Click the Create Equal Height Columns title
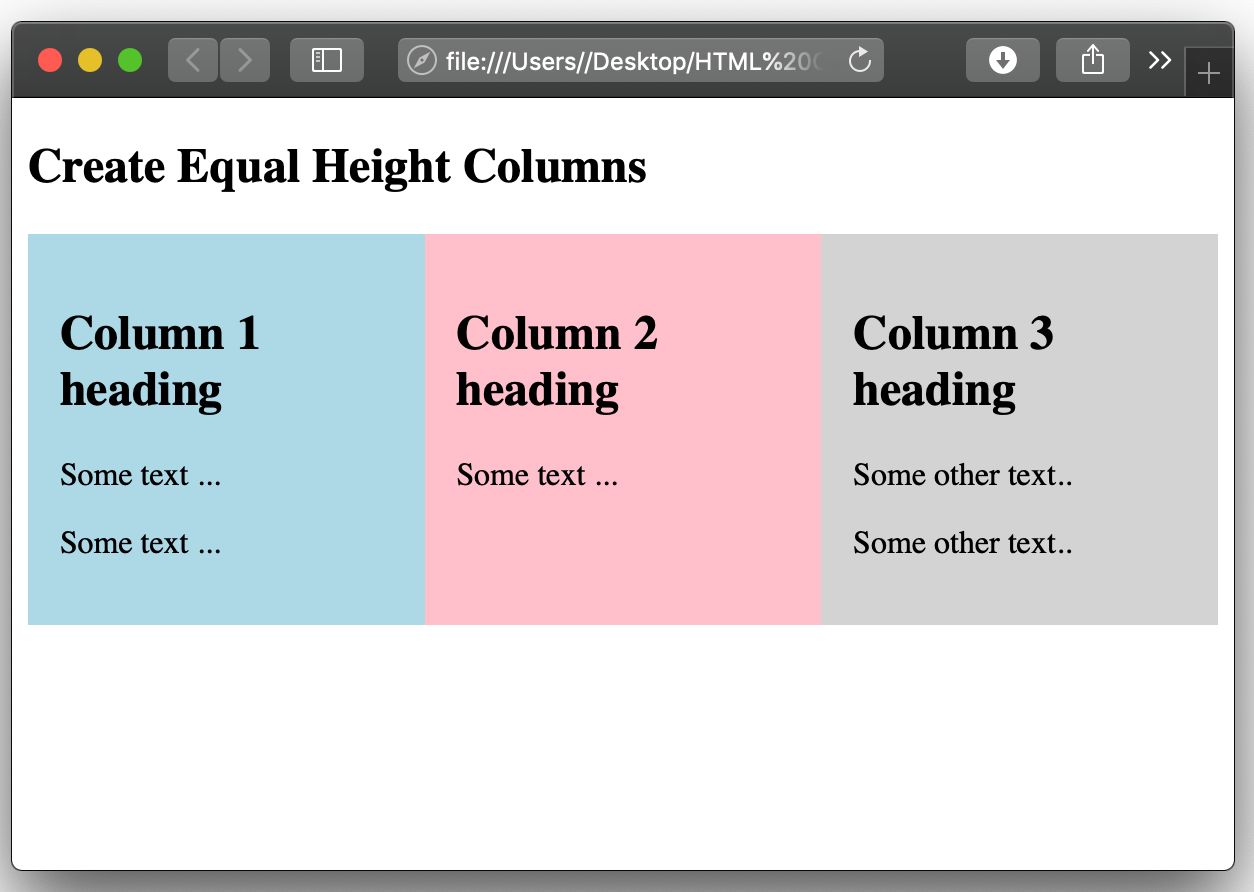 point(337,166)
